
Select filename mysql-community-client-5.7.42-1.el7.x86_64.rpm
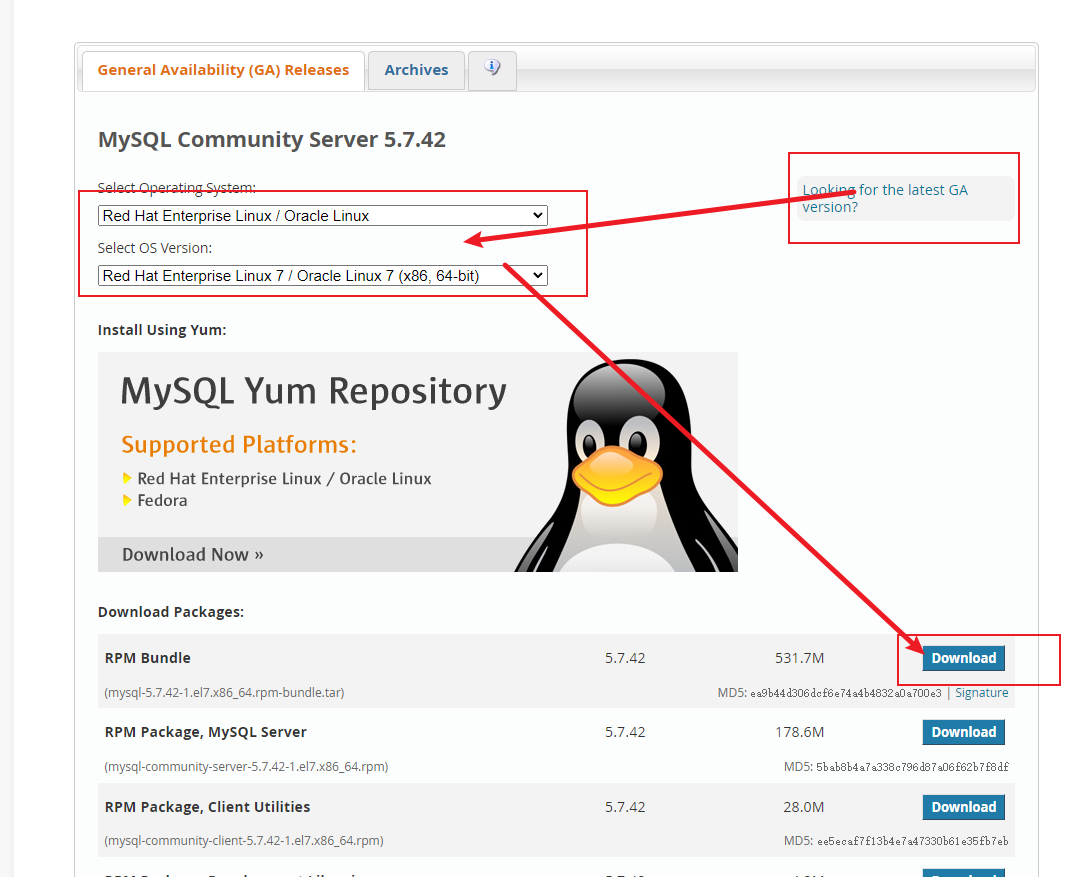point(244,841)
